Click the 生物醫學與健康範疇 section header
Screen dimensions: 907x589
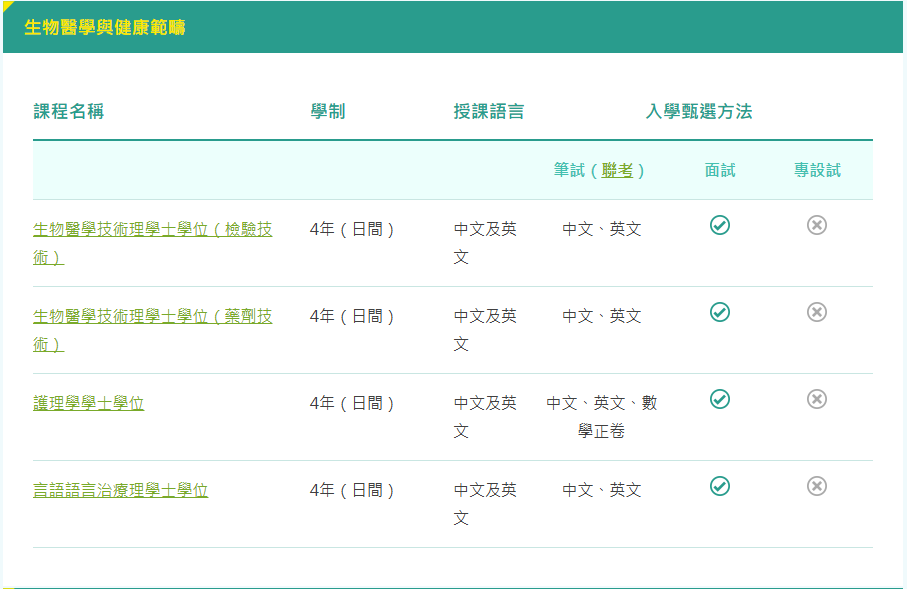coord(105,28)
